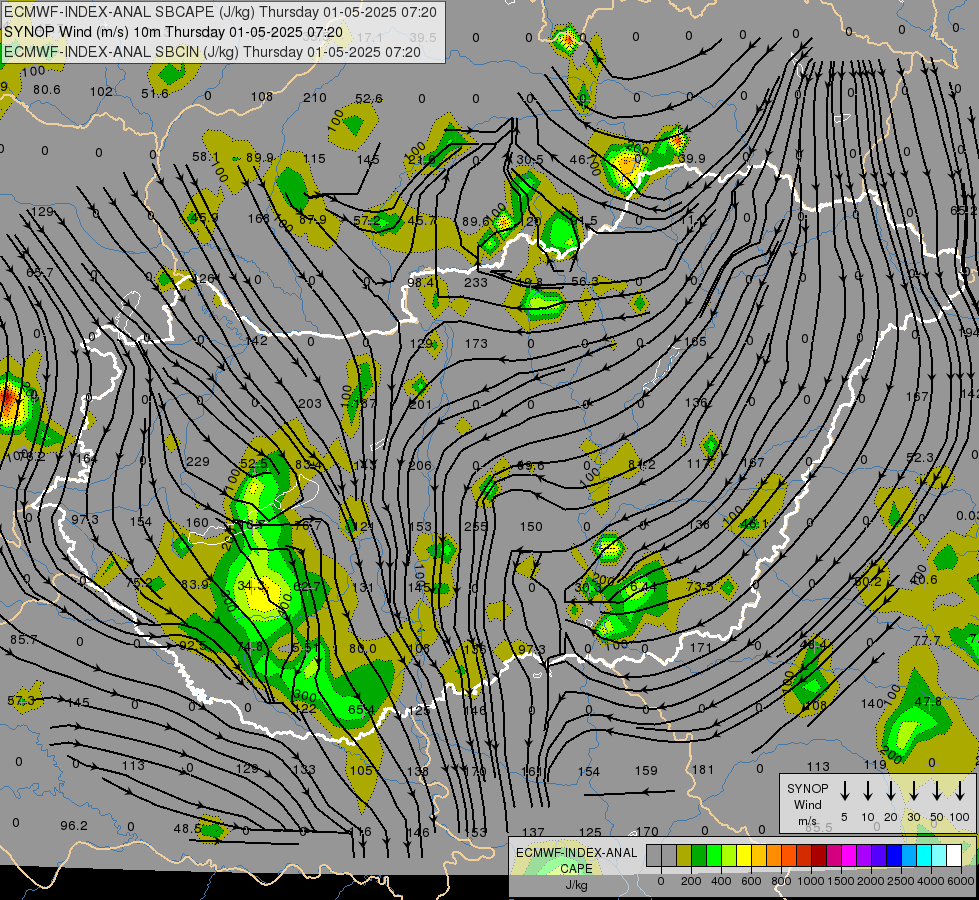Click the map value '171'
Viewport: 979px width, 900px height.
[x=701, y=648]
